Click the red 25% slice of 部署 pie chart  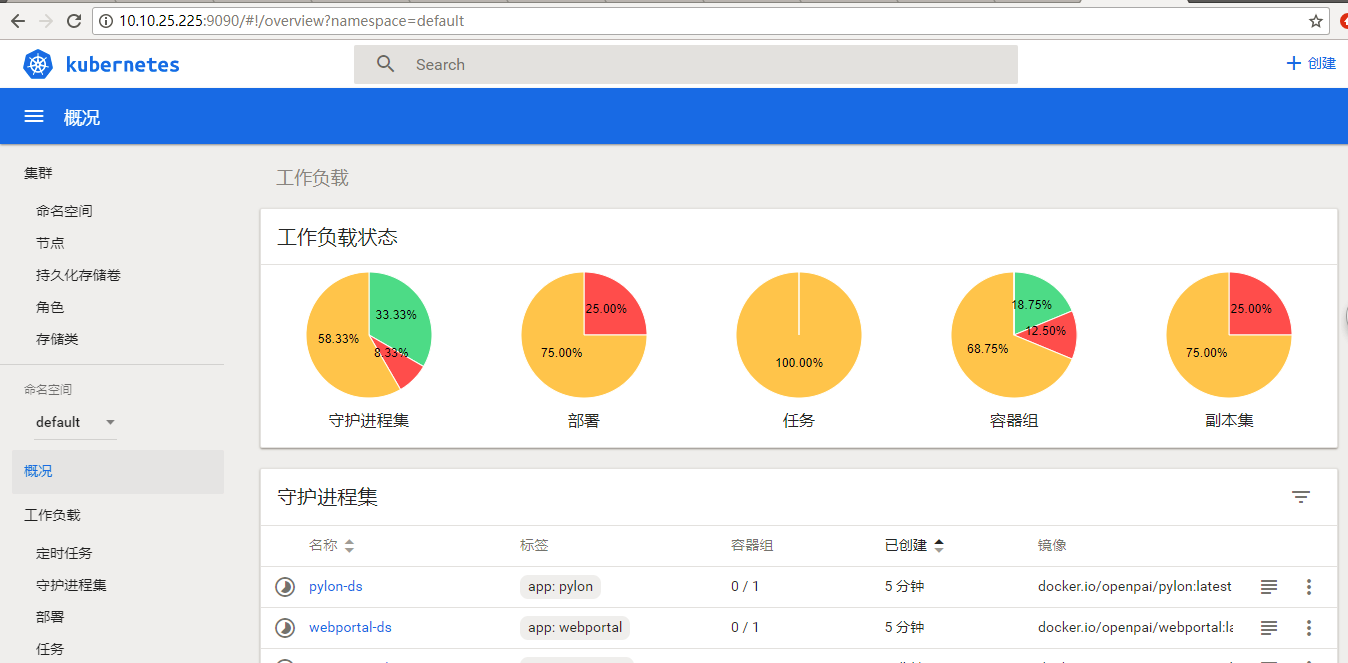point(604,308)
